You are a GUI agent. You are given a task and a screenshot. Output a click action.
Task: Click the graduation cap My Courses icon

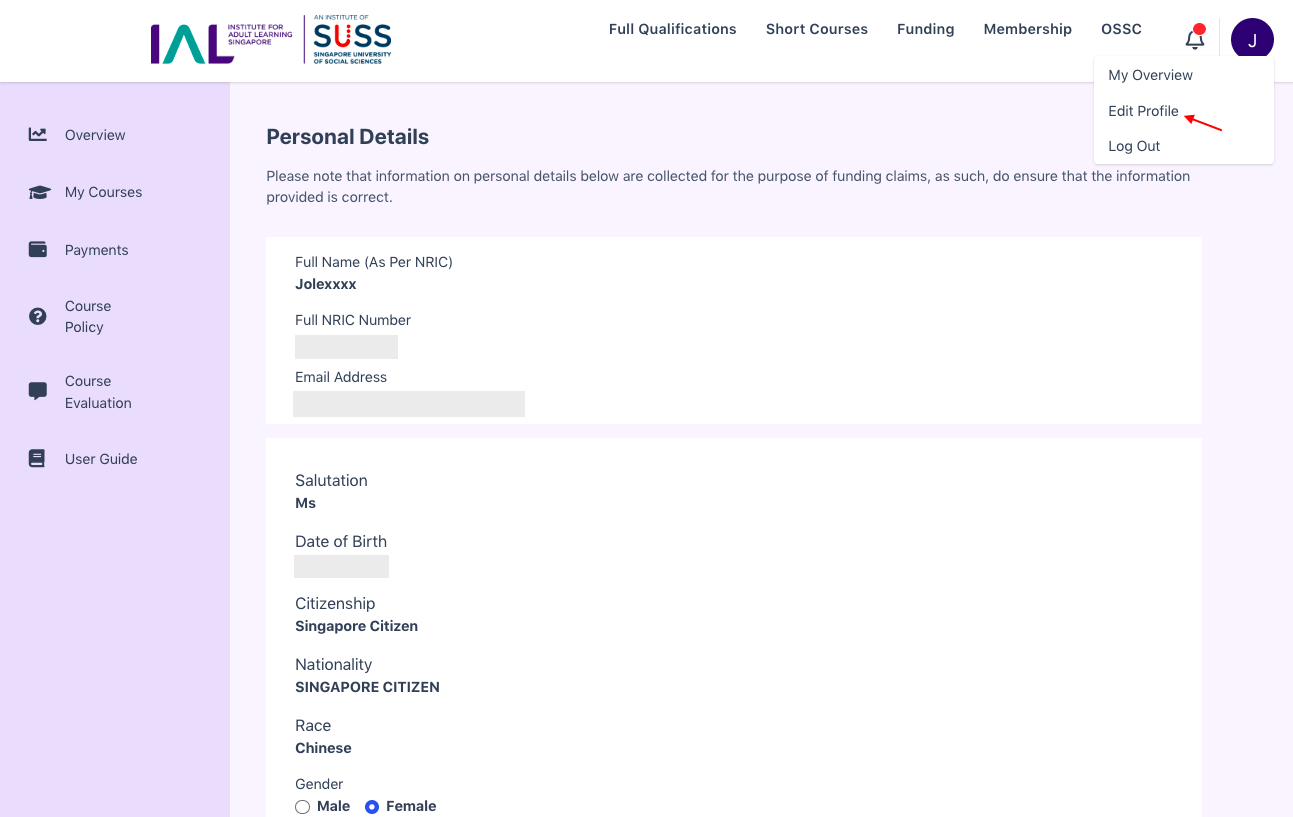(39, 192)
